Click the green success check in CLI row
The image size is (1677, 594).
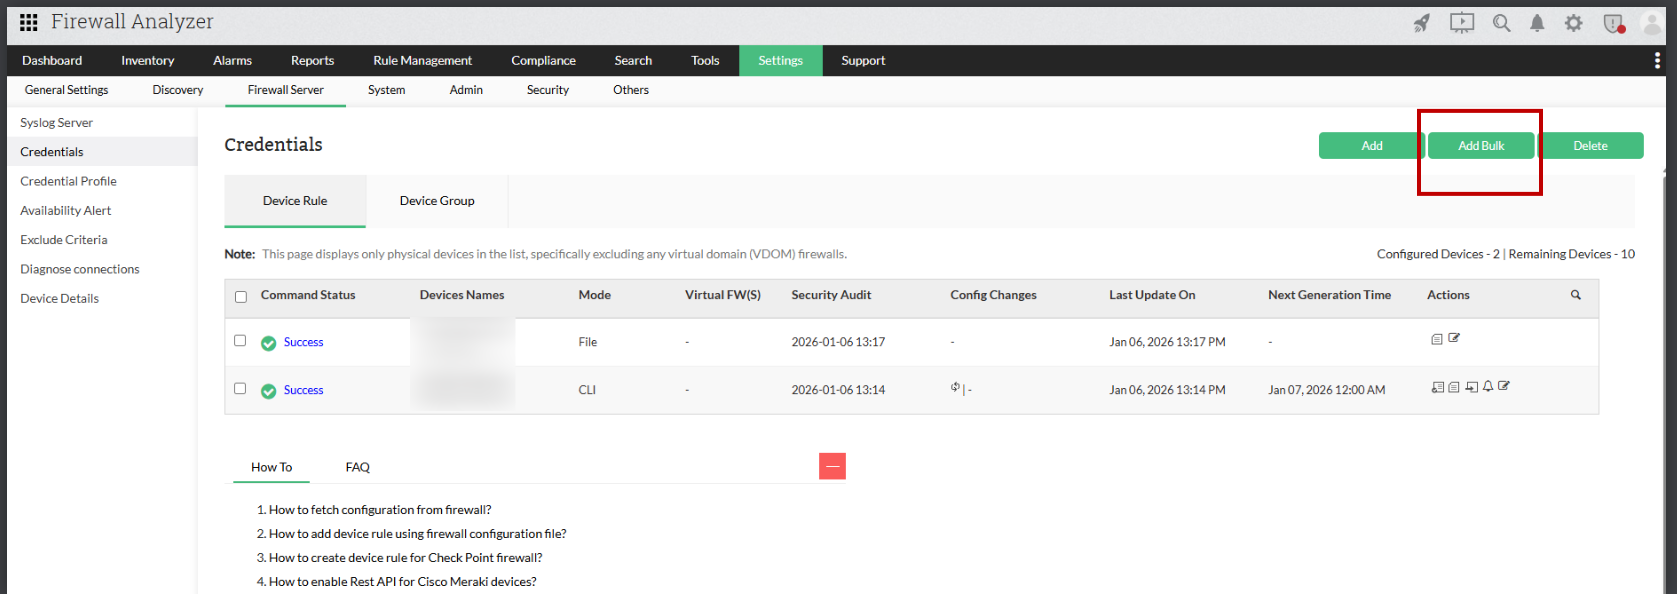click(268, 391)
